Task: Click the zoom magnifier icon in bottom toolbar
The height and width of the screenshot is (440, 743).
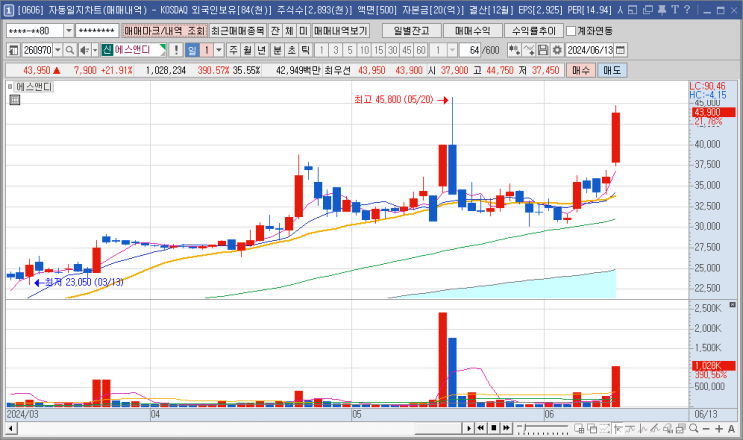Action: coord(694,428)
